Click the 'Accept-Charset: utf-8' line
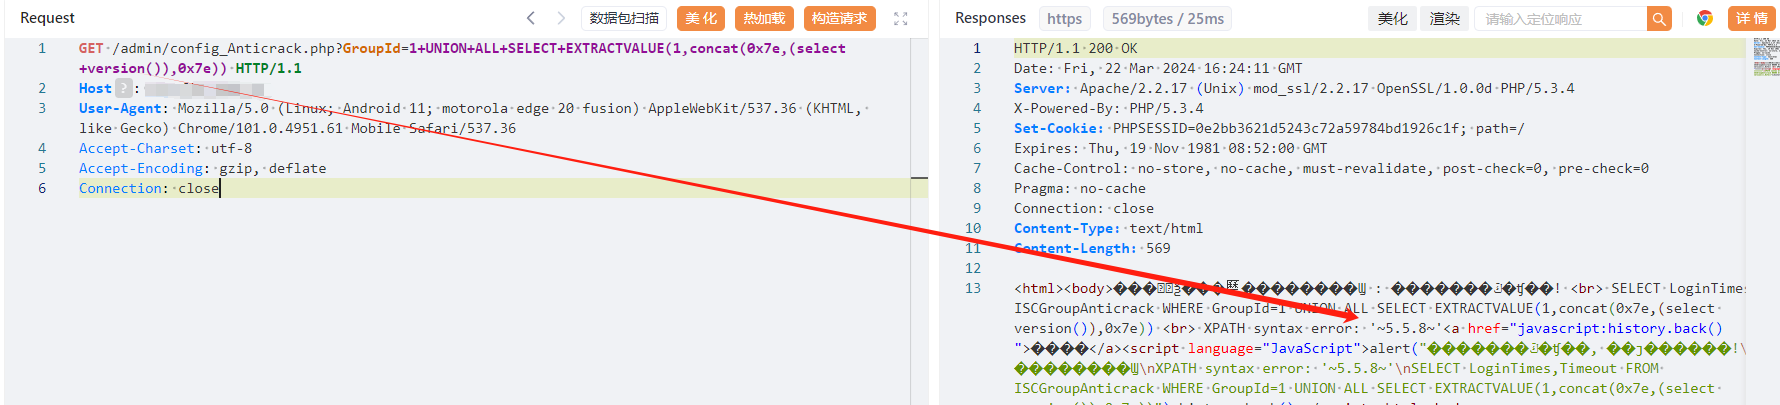 click(165, 148)
